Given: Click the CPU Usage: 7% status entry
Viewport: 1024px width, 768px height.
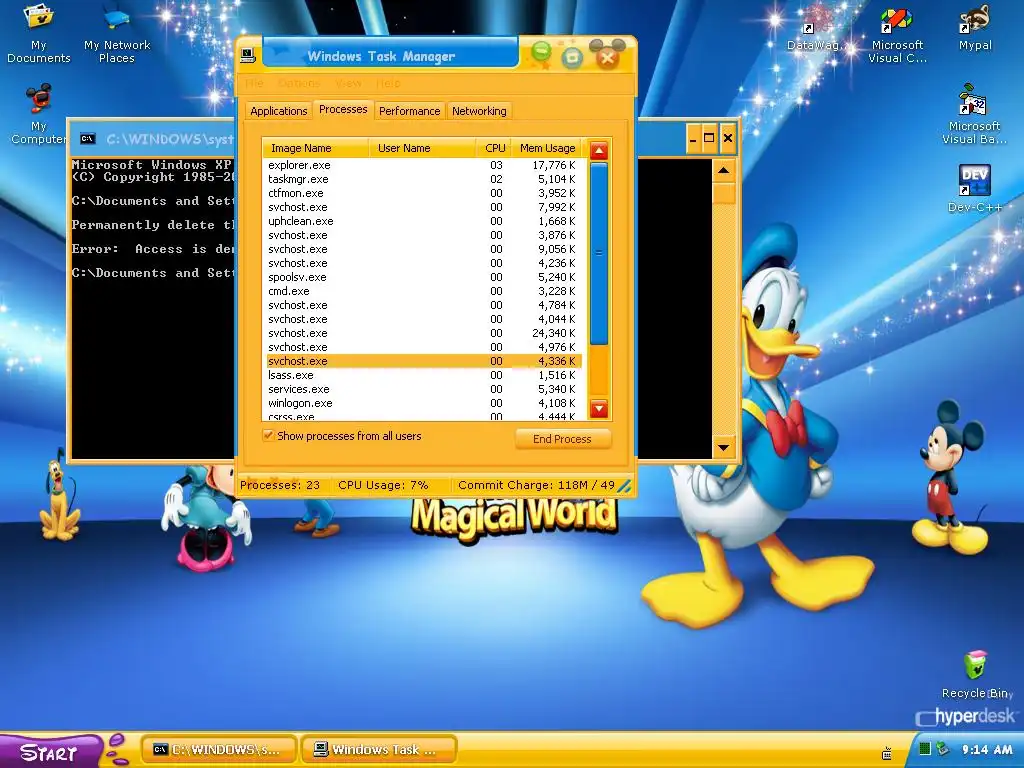Looking at the screenshot, I should pyautogui.click(x=383, y=485).
